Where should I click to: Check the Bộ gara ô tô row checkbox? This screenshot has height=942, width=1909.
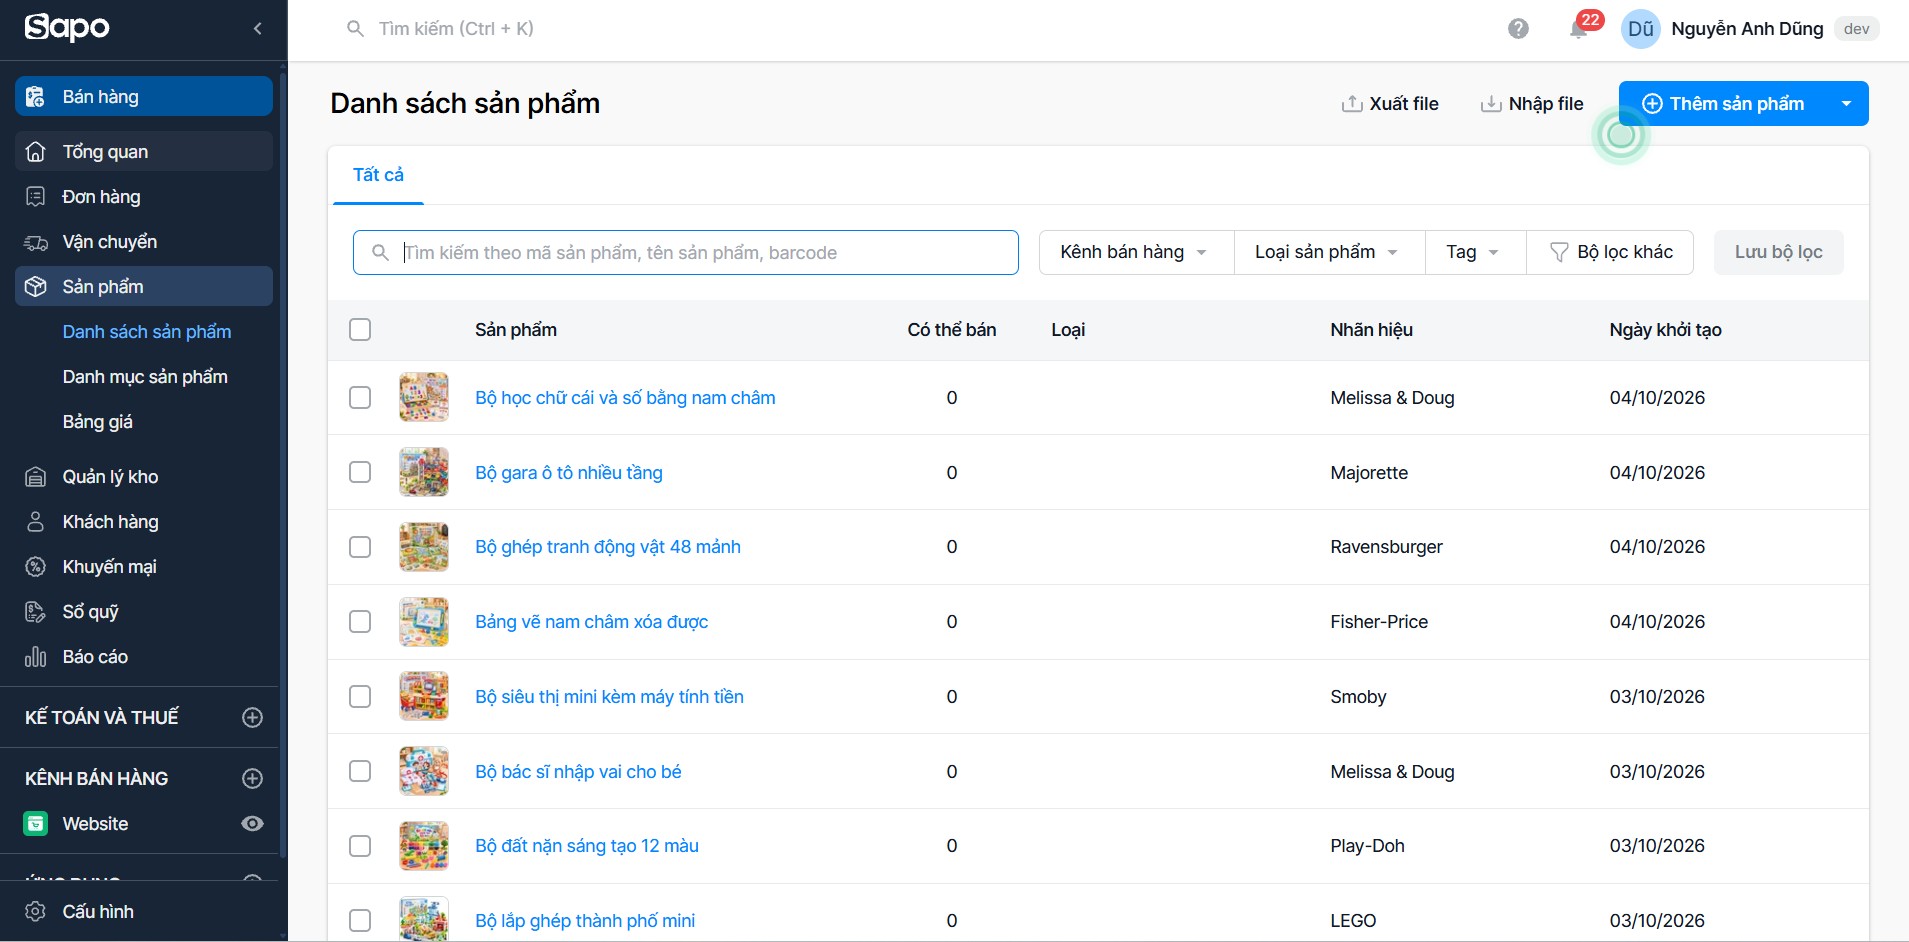pyautogui.click(x=360, y=472)
